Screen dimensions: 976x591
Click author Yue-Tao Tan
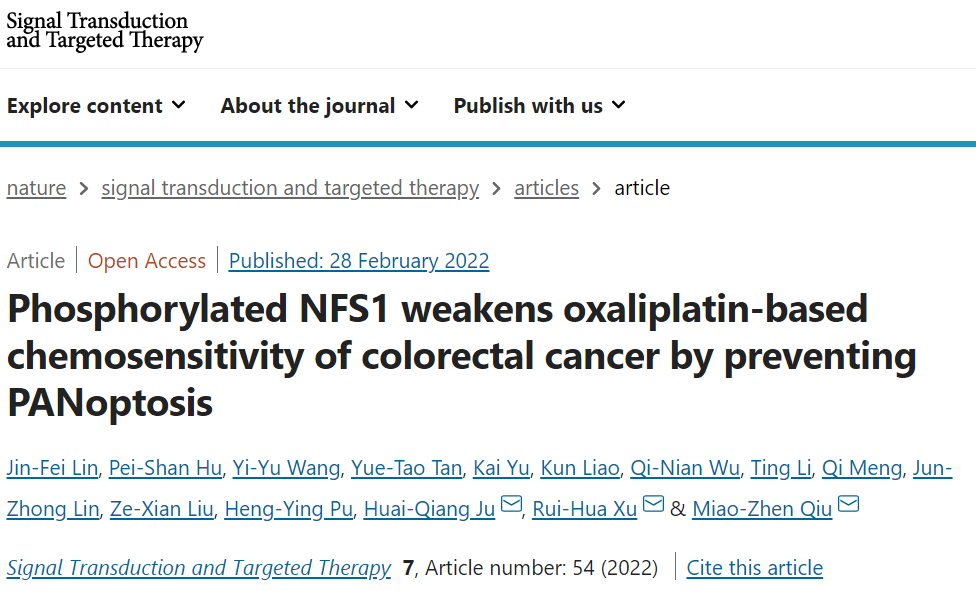point(406,468)
